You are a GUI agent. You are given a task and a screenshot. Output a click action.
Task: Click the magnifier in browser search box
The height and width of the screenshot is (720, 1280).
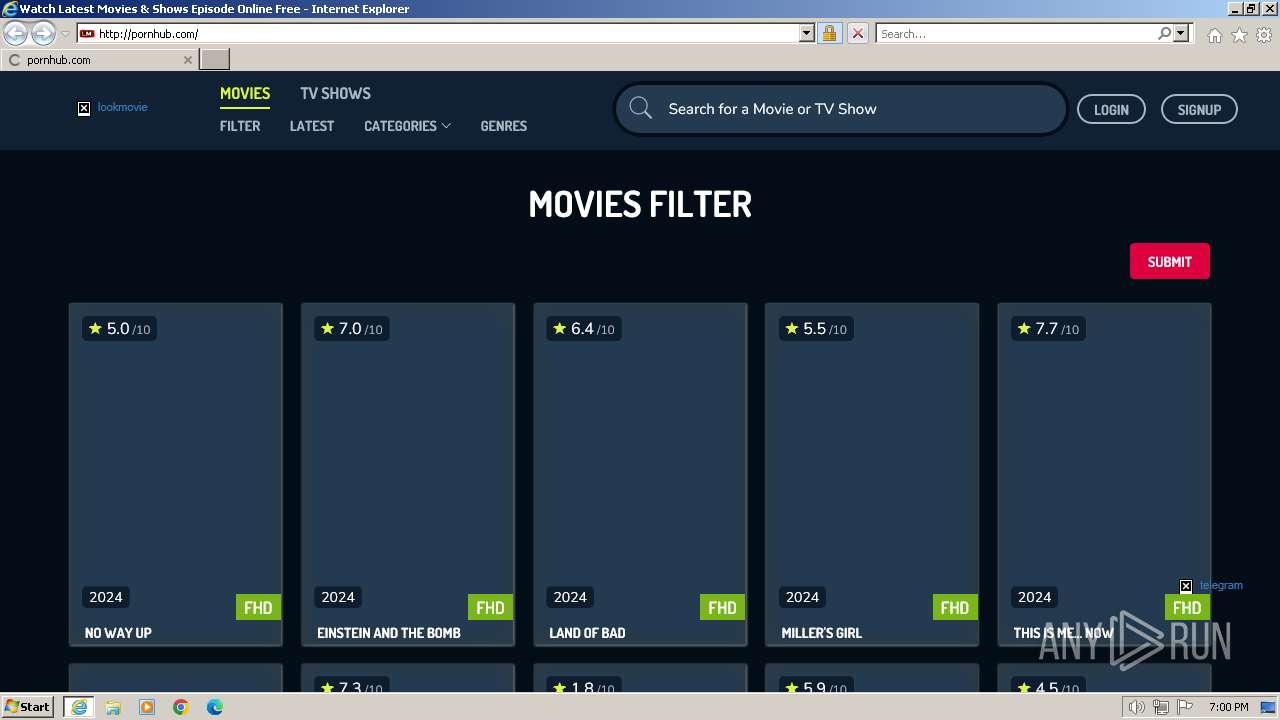[1164, 33]
